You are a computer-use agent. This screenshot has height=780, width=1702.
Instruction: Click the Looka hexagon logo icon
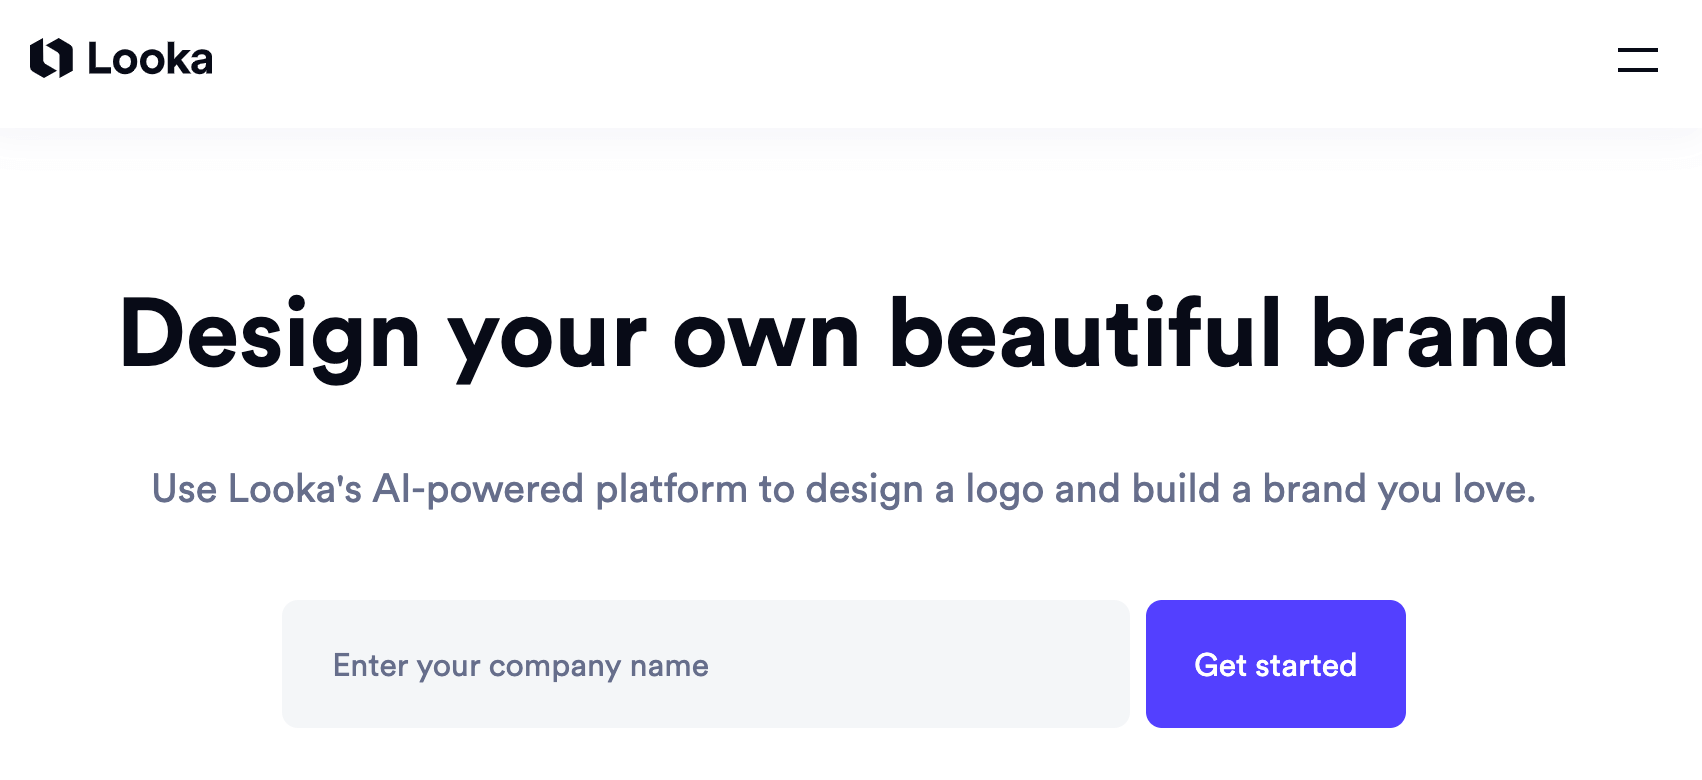51,58
